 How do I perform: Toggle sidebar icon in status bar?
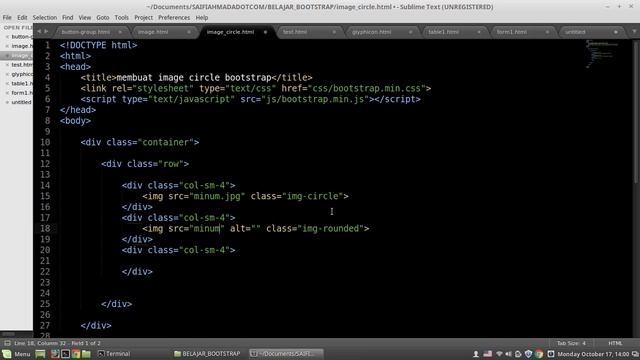coord(7,343)
